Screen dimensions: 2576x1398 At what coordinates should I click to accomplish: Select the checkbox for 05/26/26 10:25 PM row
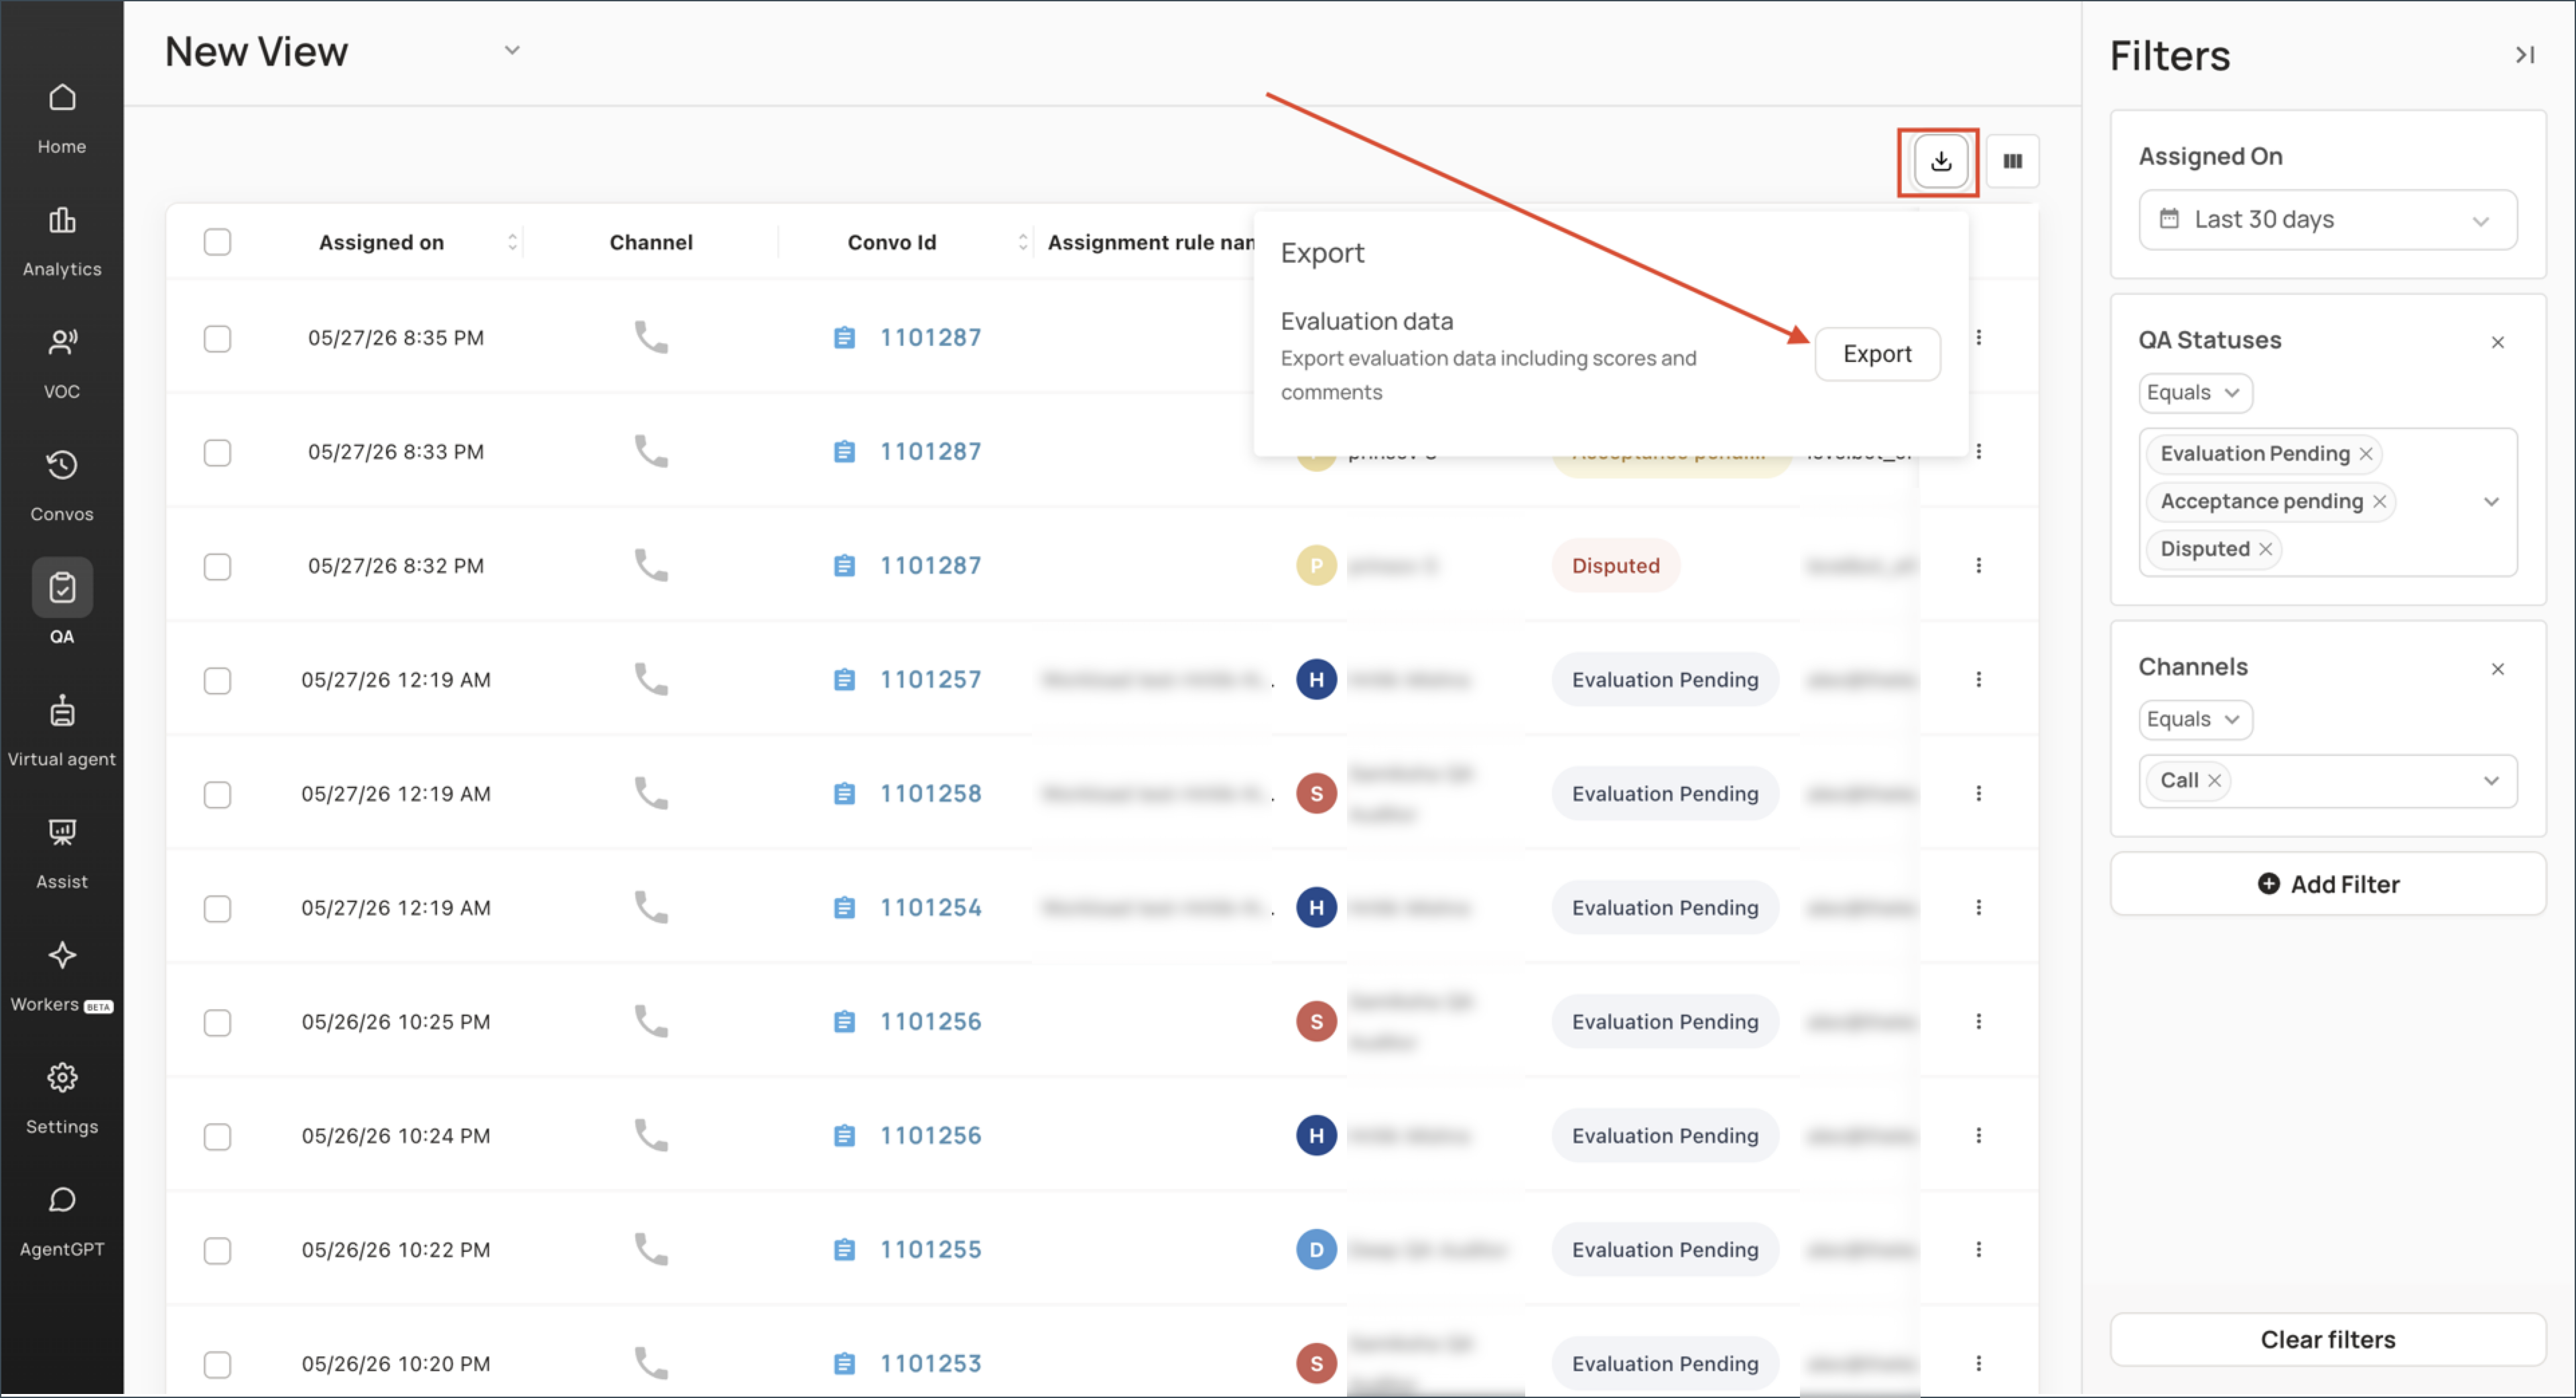coord(217,1022)
